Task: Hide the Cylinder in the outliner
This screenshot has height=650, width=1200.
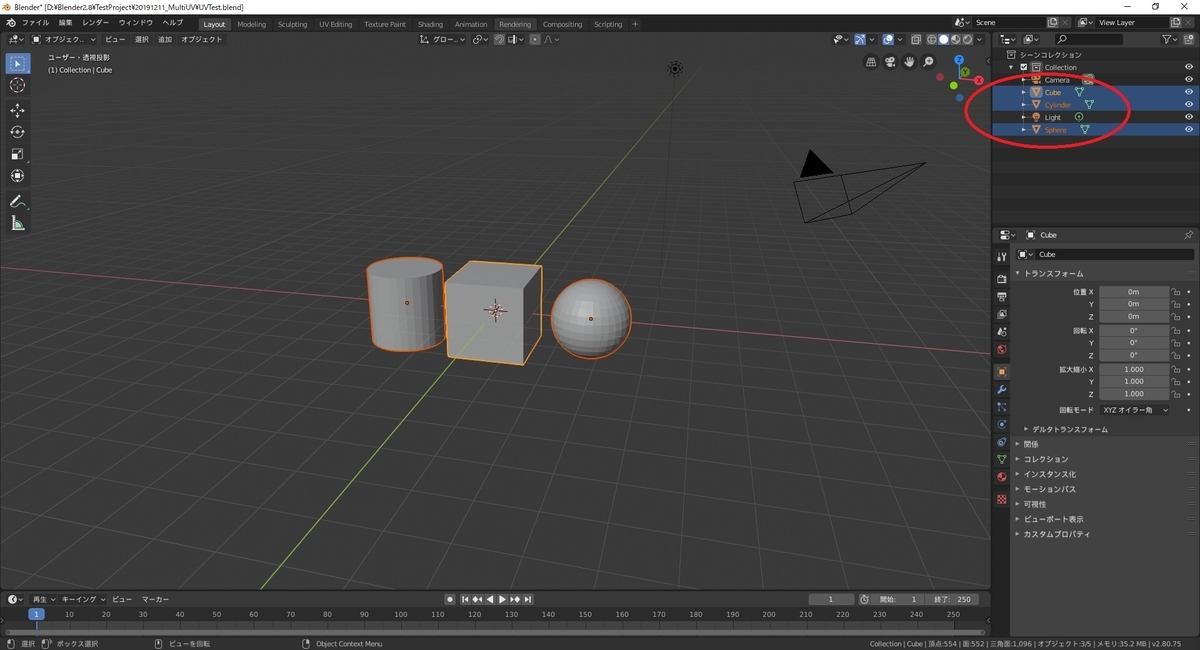Action: pyautogui.click(x=1189, y=105)
